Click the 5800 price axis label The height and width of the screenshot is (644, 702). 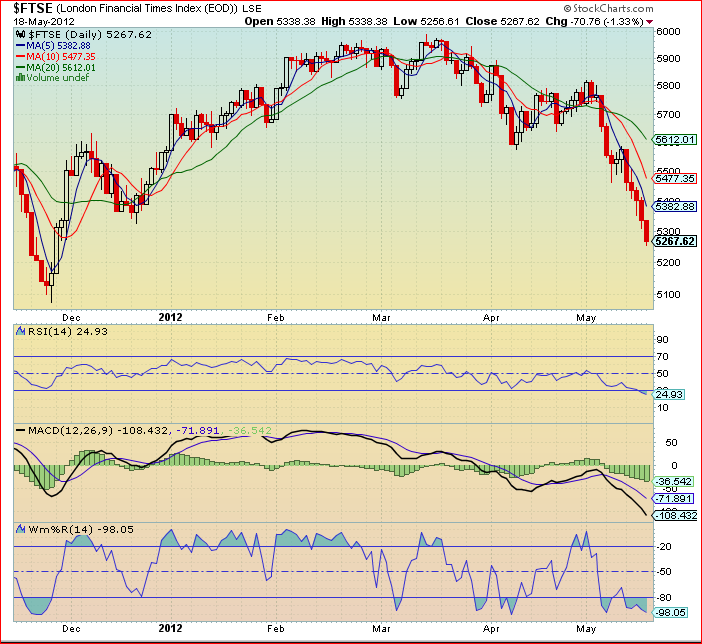668,85
